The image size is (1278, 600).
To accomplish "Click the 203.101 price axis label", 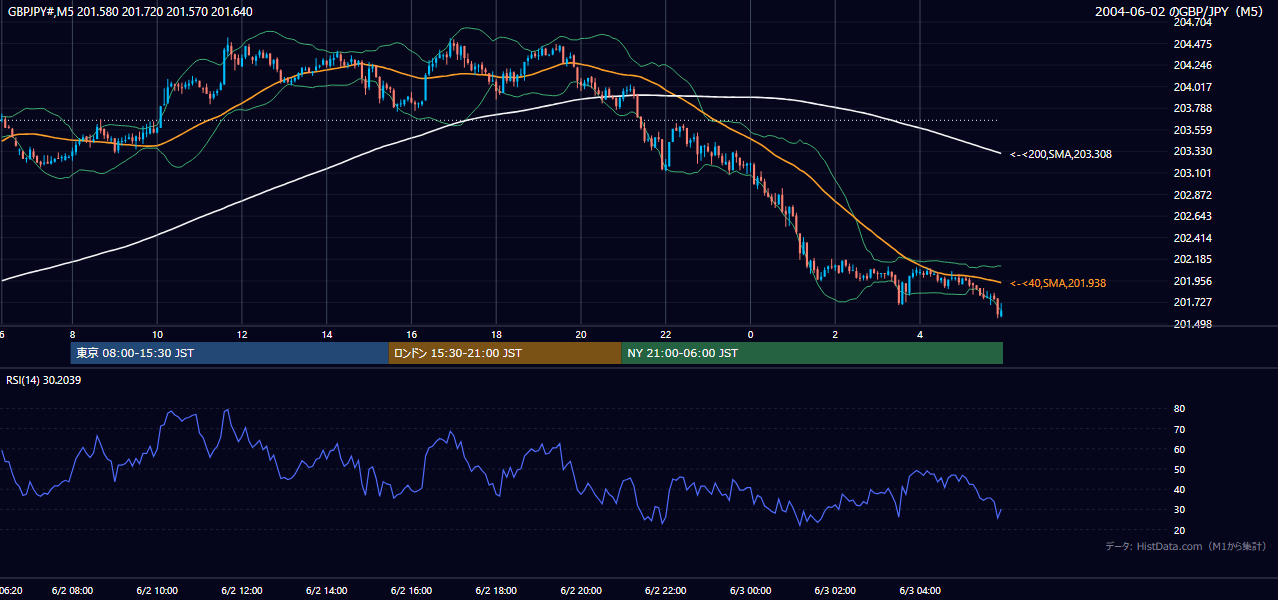I will coord(1192,173).
